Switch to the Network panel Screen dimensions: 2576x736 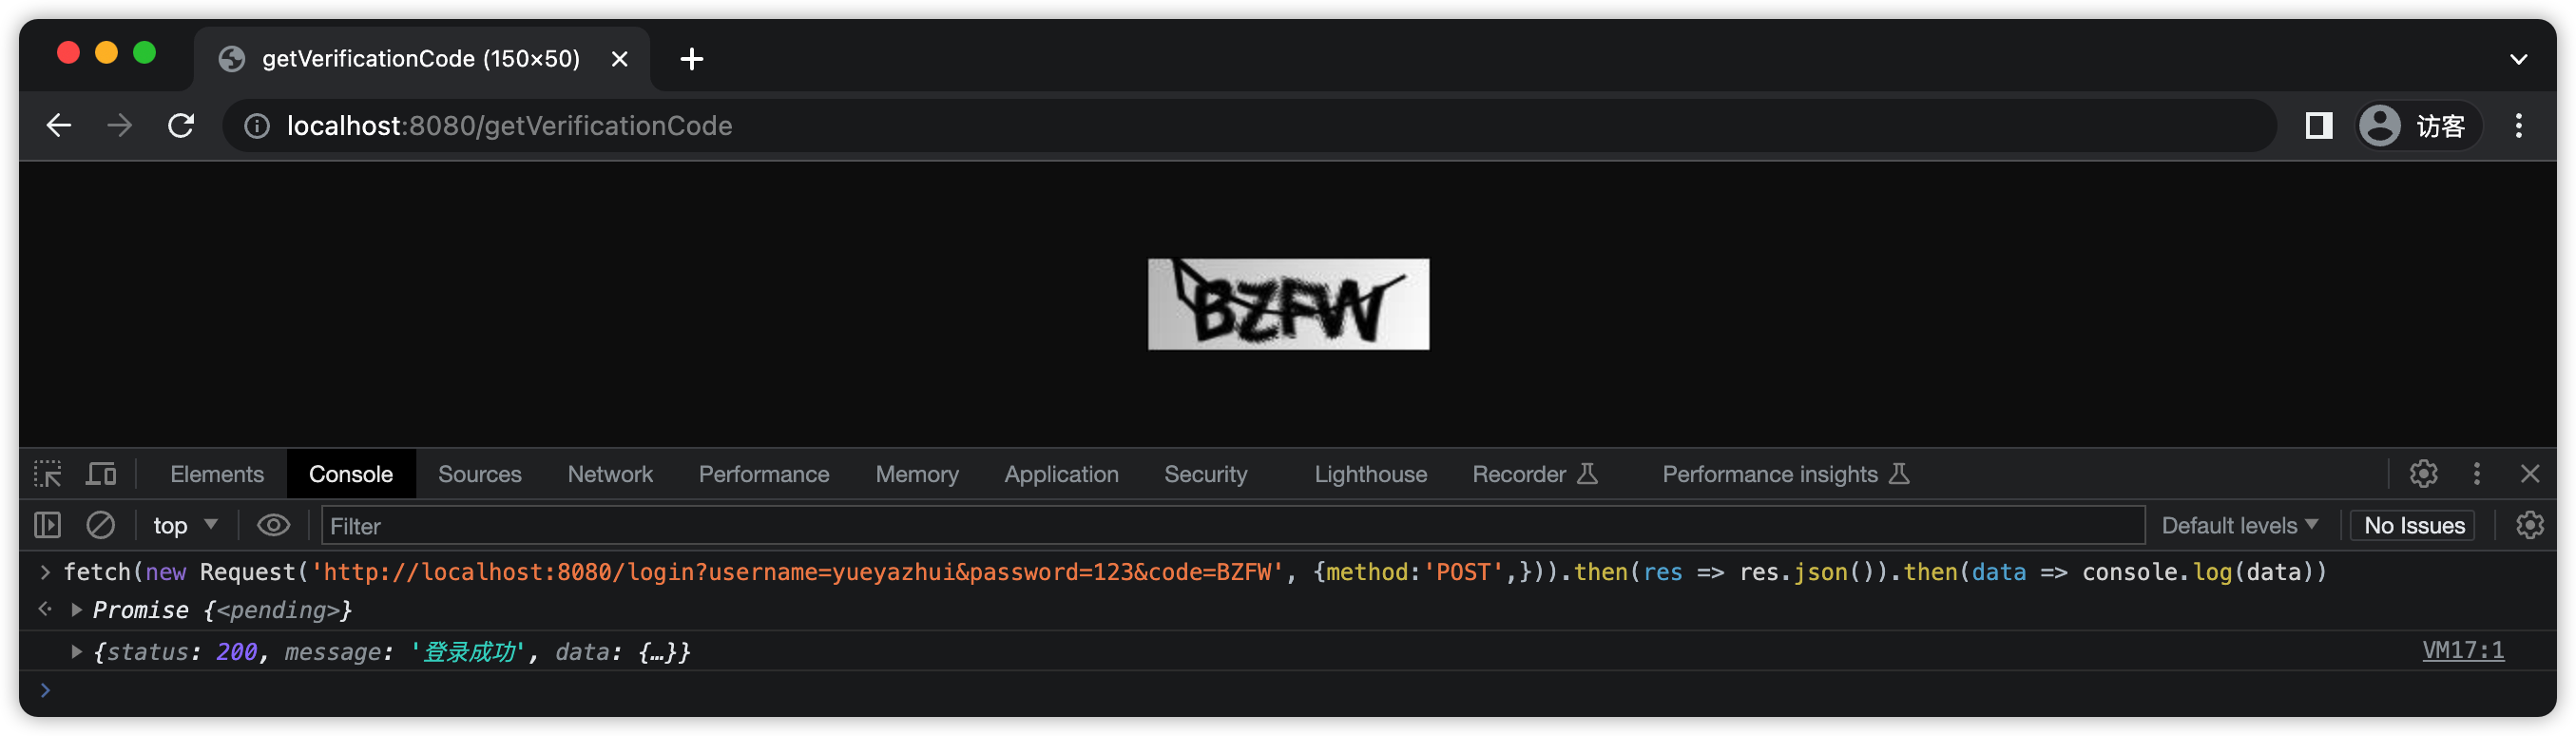(610, 474)
